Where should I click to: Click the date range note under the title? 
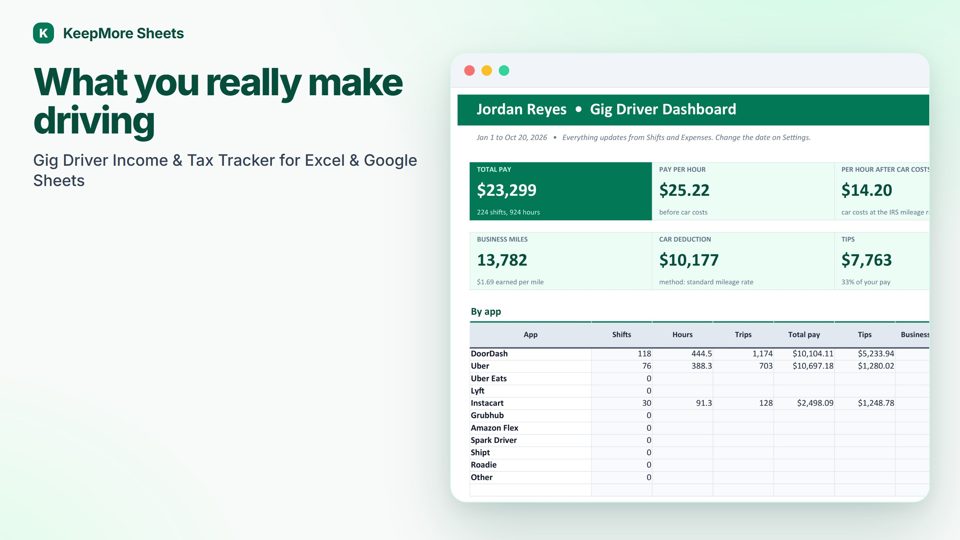tap(643, 137)
